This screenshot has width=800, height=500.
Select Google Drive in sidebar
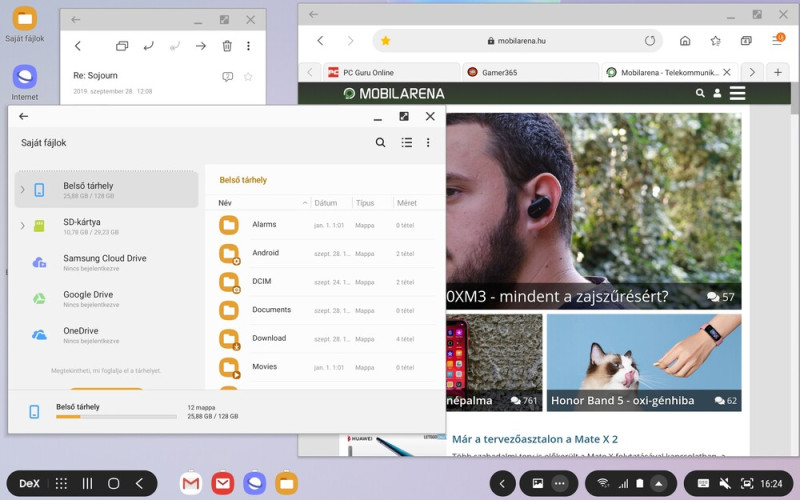pos(106,298)
